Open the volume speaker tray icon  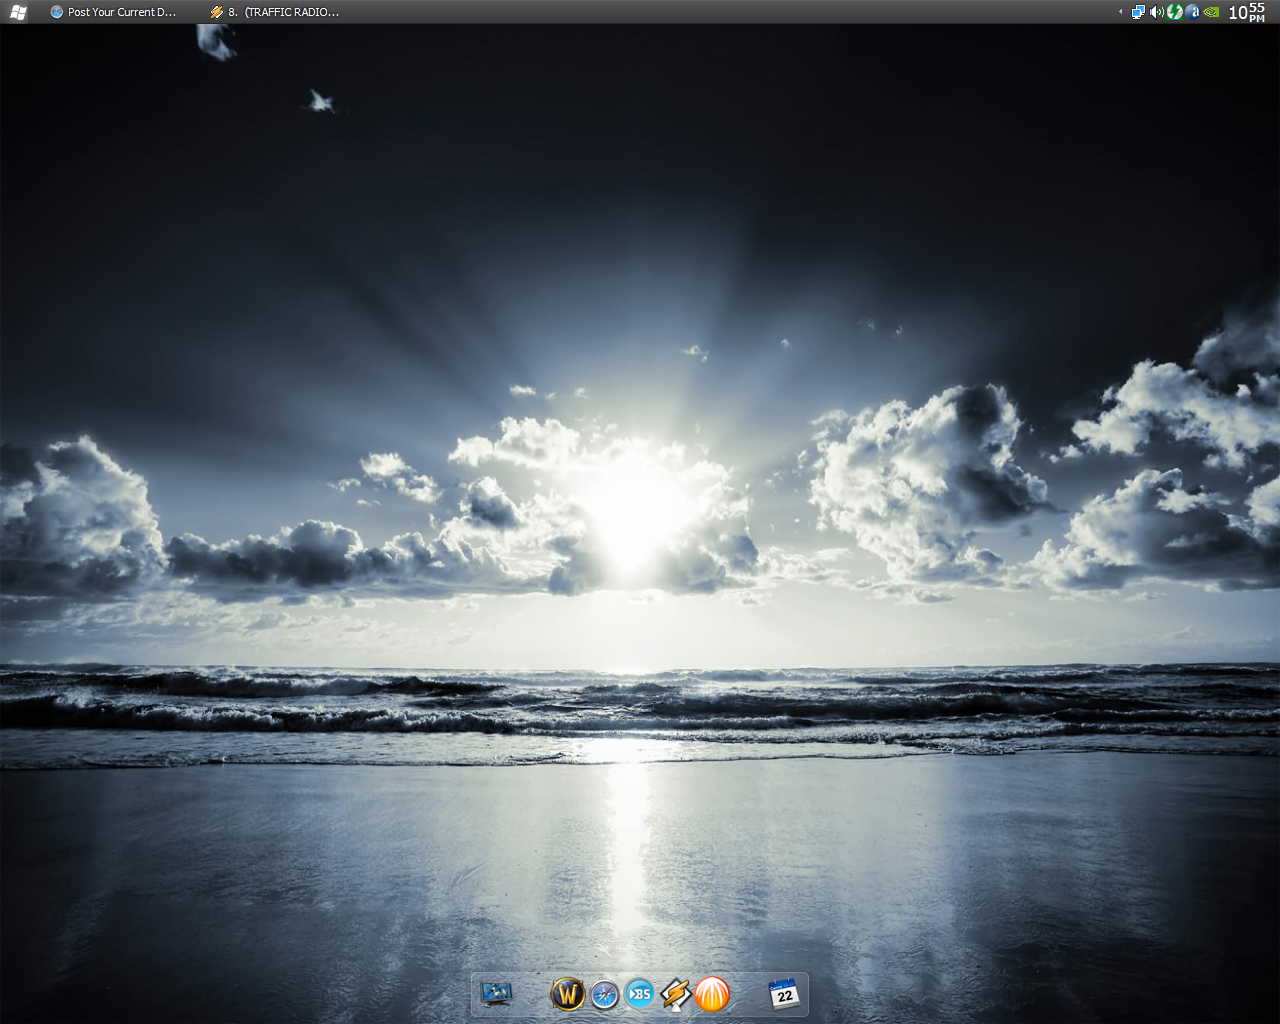[x=1156, y=12]
